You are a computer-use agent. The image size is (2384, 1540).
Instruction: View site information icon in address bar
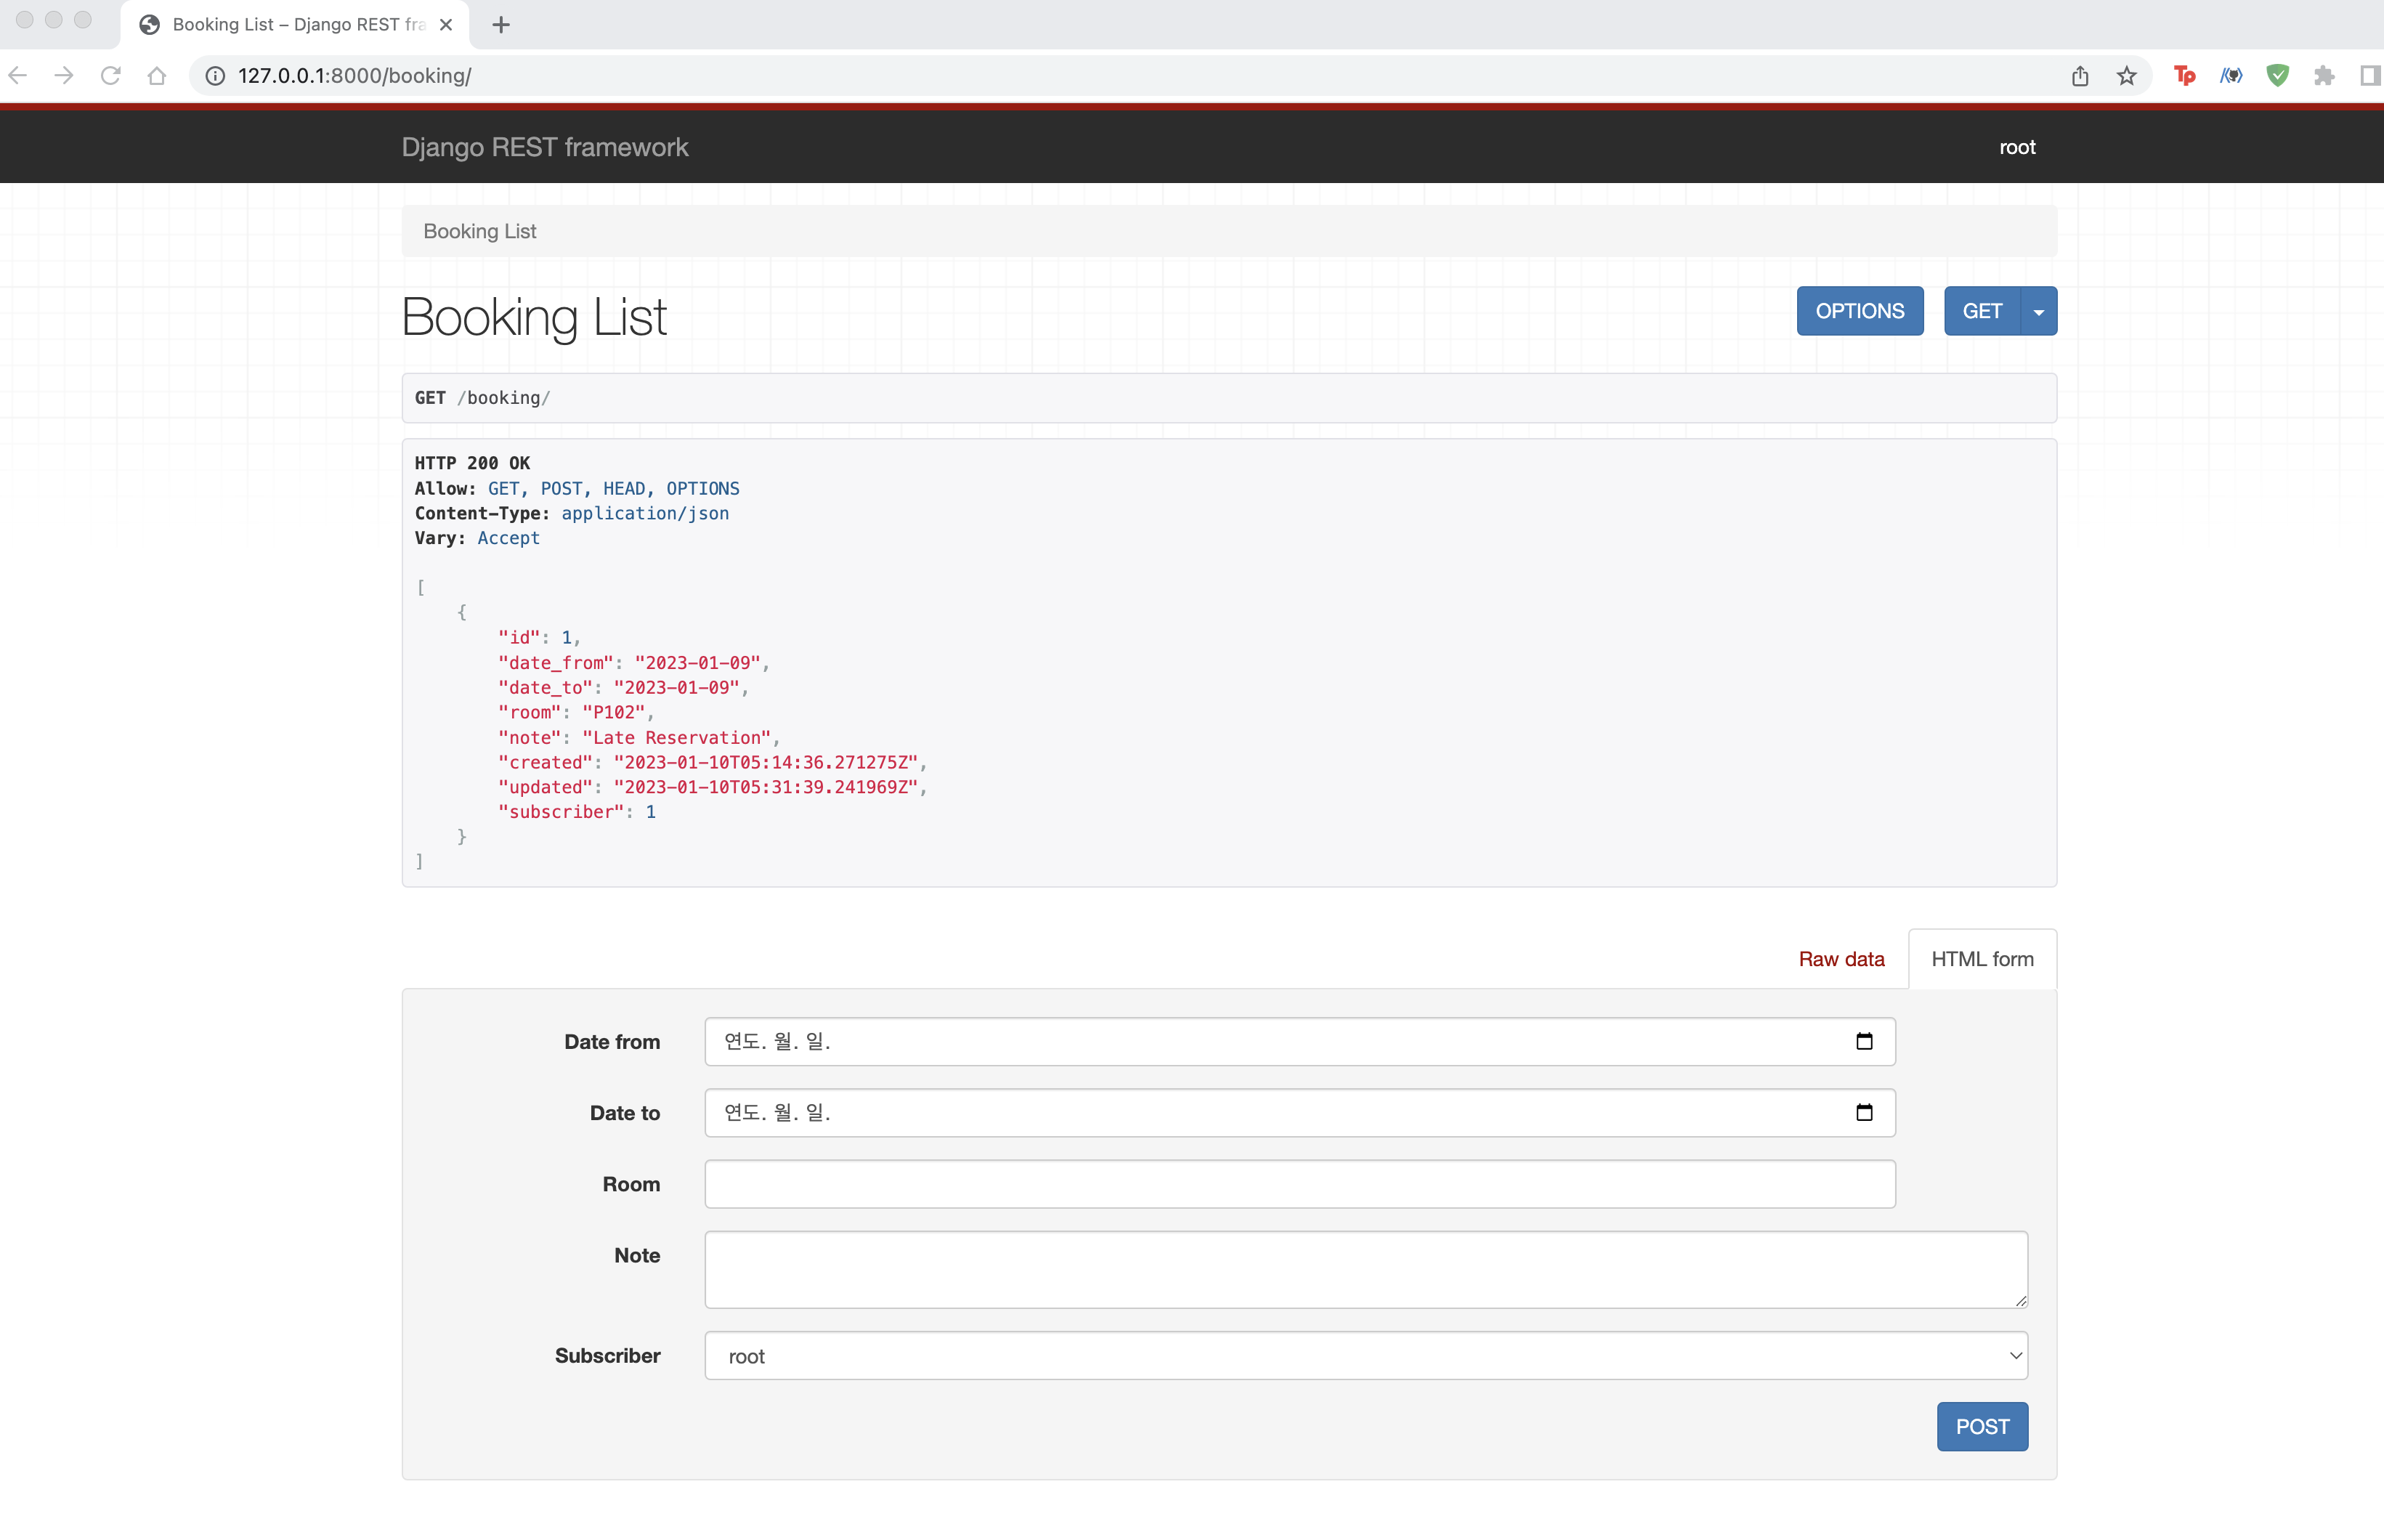click(x=215, y=76)
